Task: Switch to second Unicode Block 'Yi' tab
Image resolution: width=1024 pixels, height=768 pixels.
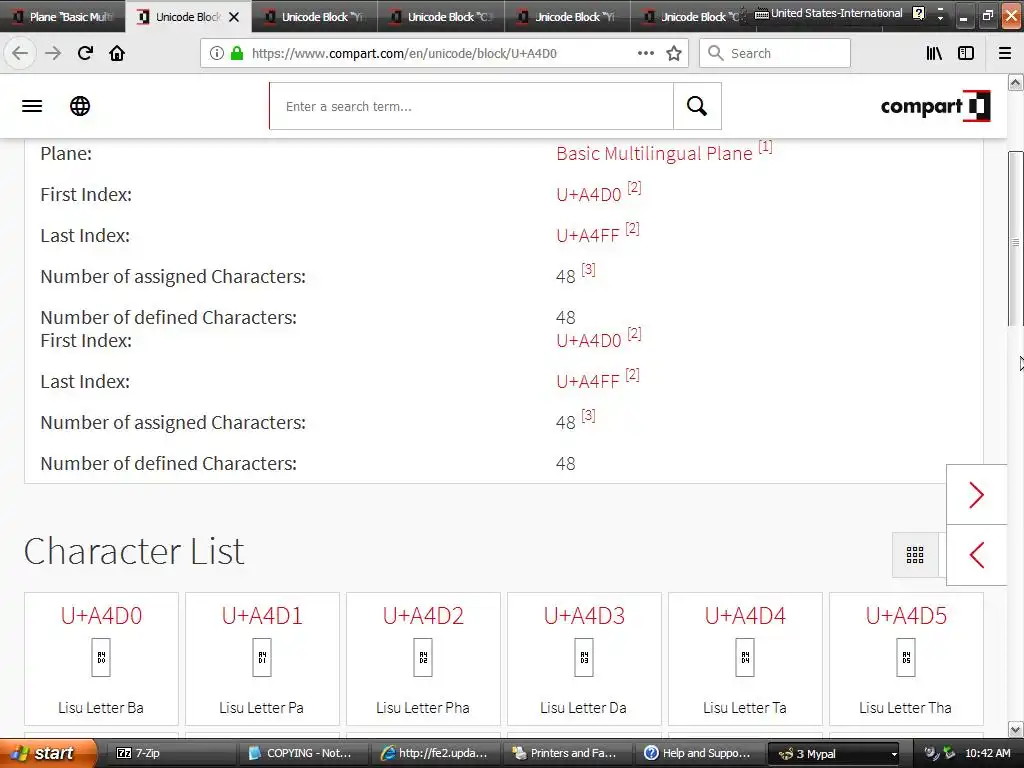Action: 315,17
